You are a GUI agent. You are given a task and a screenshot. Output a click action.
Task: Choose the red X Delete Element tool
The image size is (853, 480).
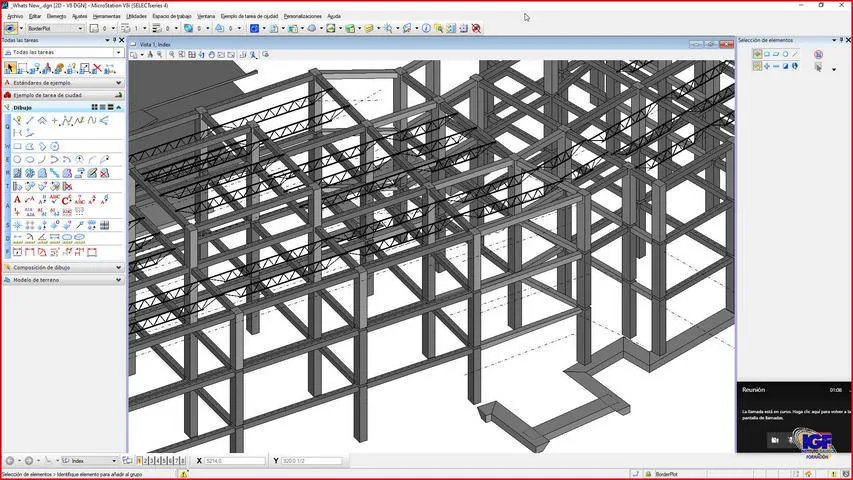pyautogui.click(x=97, y=68)
